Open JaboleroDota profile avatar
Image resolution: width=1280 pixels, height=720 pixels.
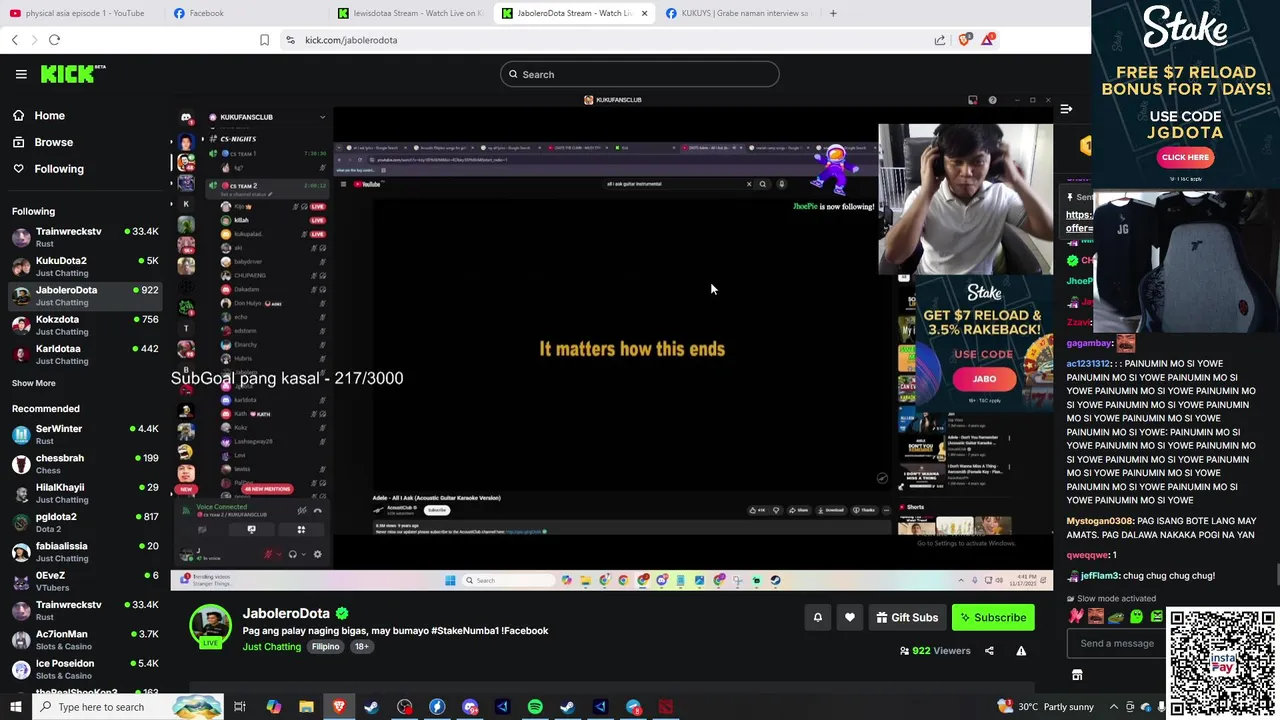point(210,628)
